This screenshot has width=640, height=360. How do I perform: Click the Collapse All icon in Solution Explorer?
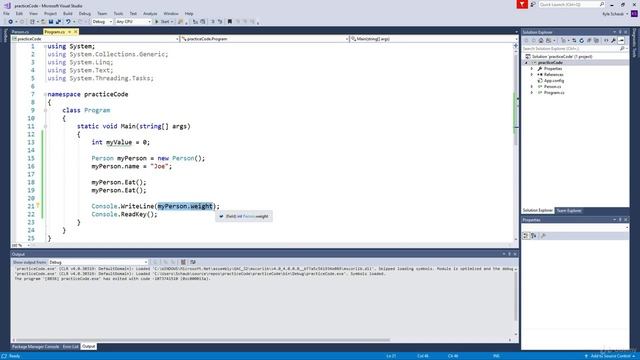pos(589,40)
